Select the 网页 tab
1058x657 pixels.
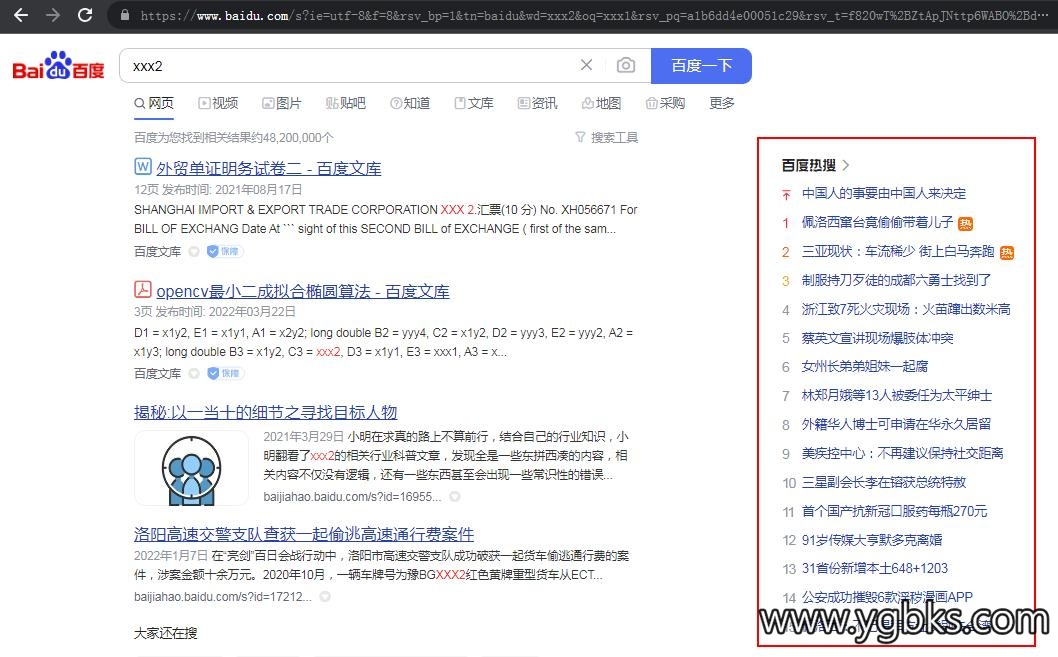tap(154, 103)
